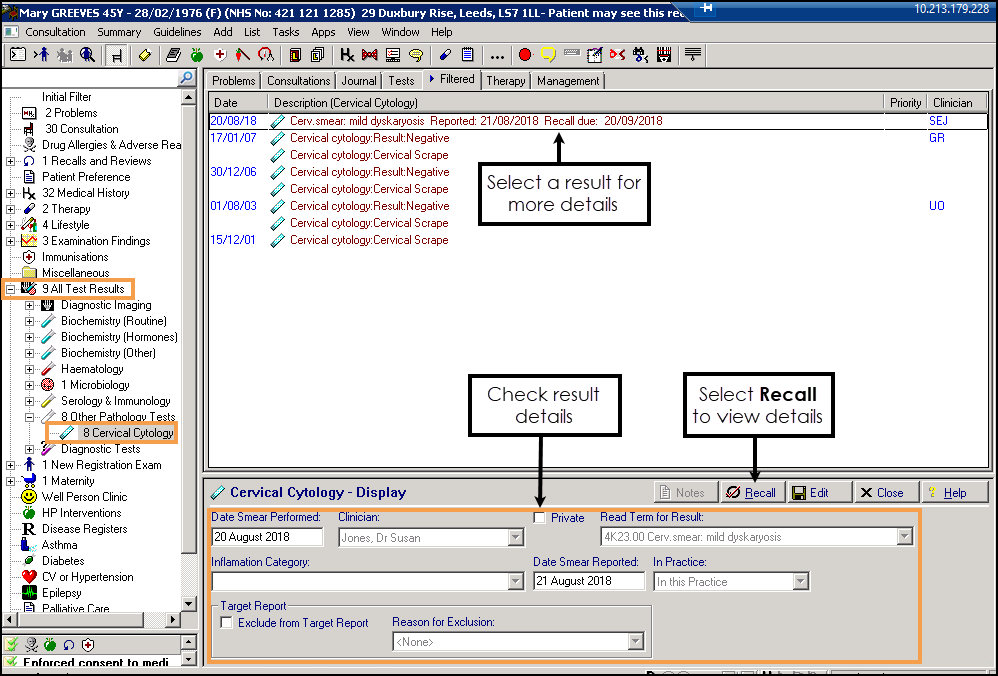Expand the 32 Medical History node

[x=11, y=193]
